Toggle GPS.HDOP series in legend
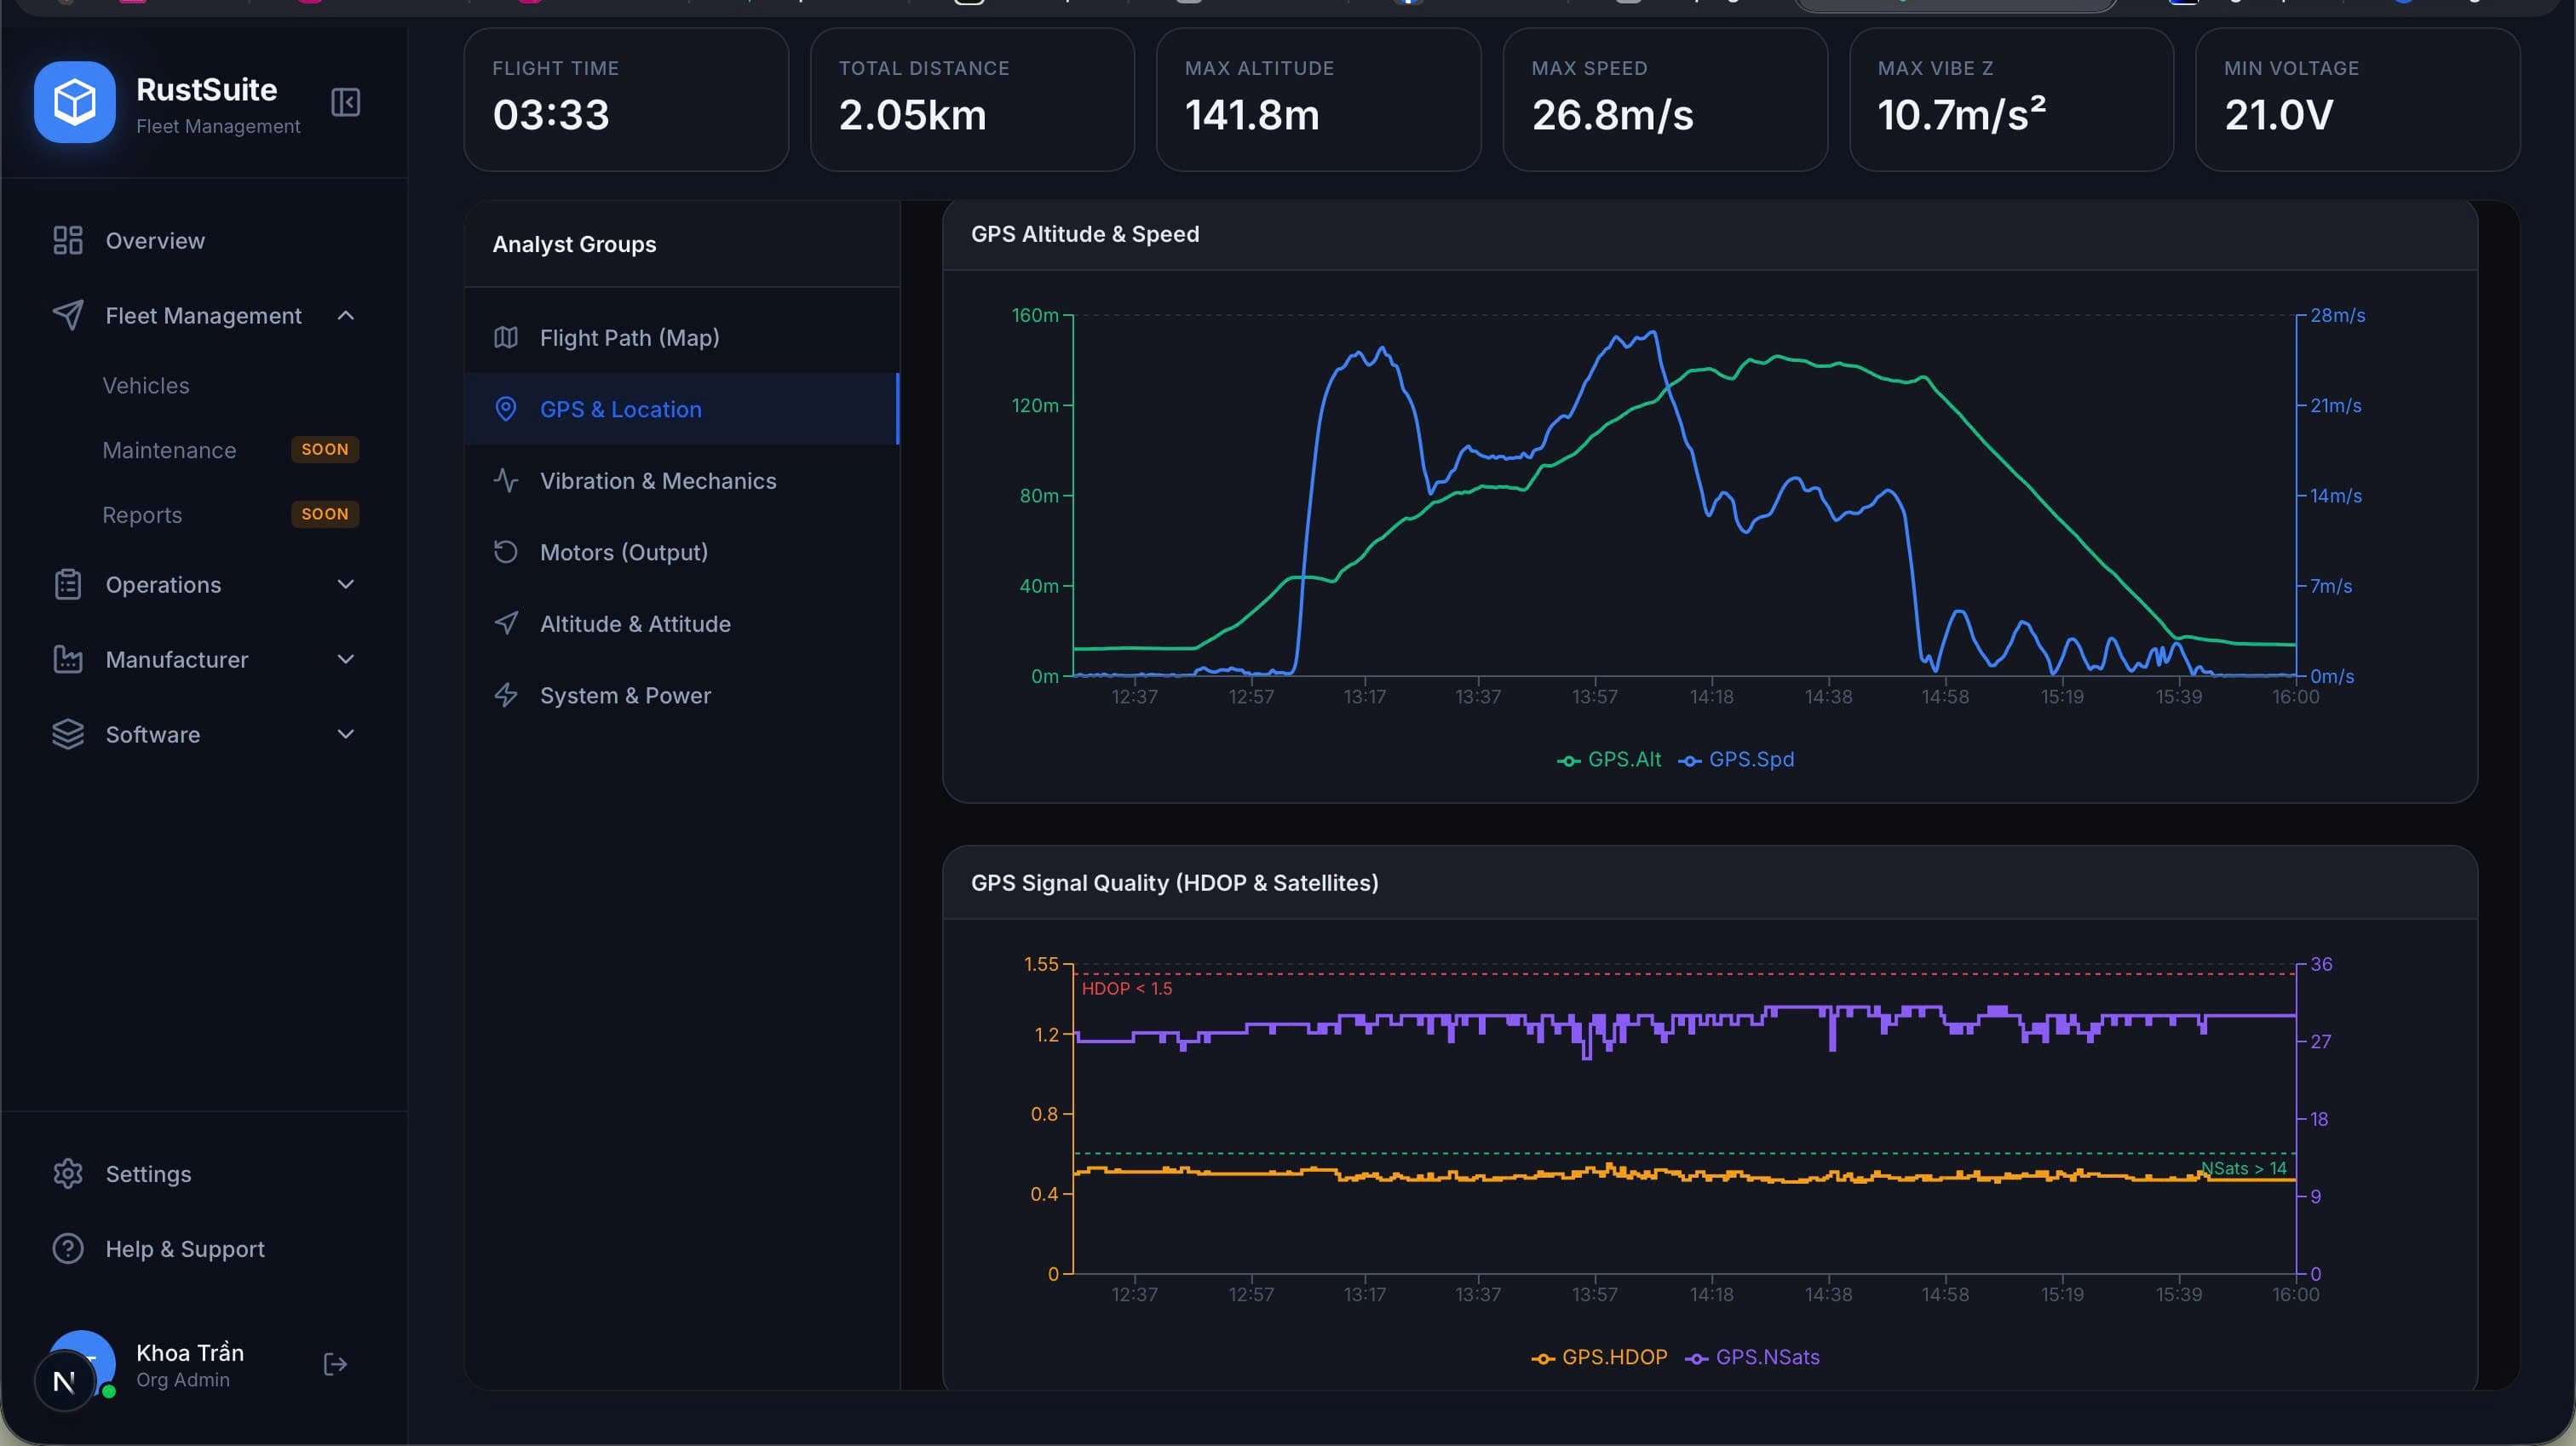 coord(1599,1357)
